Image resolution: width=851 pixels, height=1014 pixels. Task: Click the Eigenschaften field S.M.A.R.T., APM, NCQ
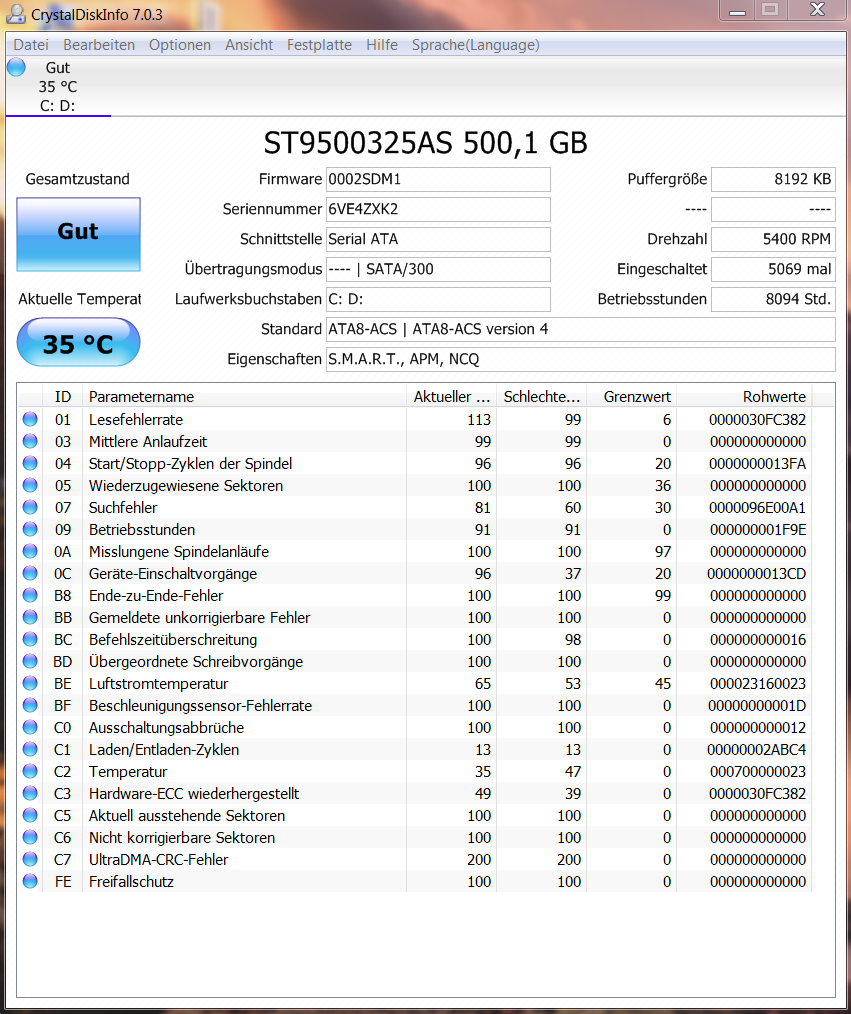(580, 359)
